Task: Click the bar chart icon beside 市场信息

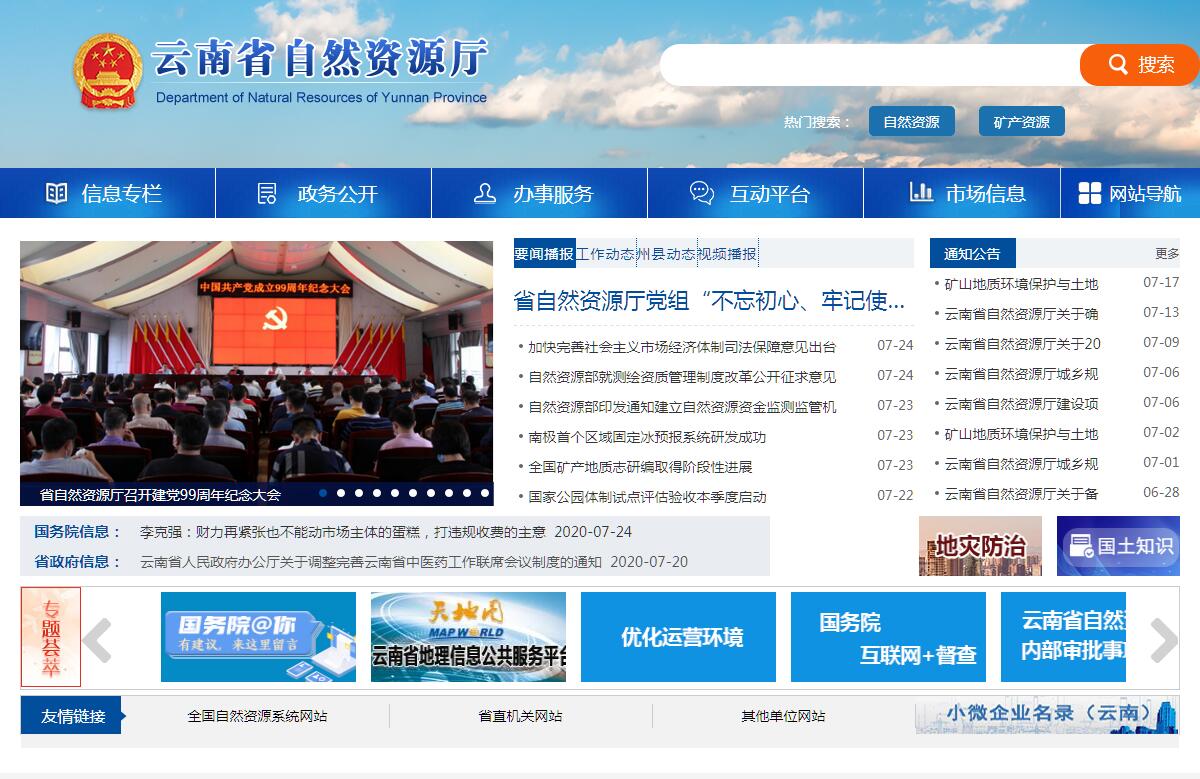Action: [921, 192]
